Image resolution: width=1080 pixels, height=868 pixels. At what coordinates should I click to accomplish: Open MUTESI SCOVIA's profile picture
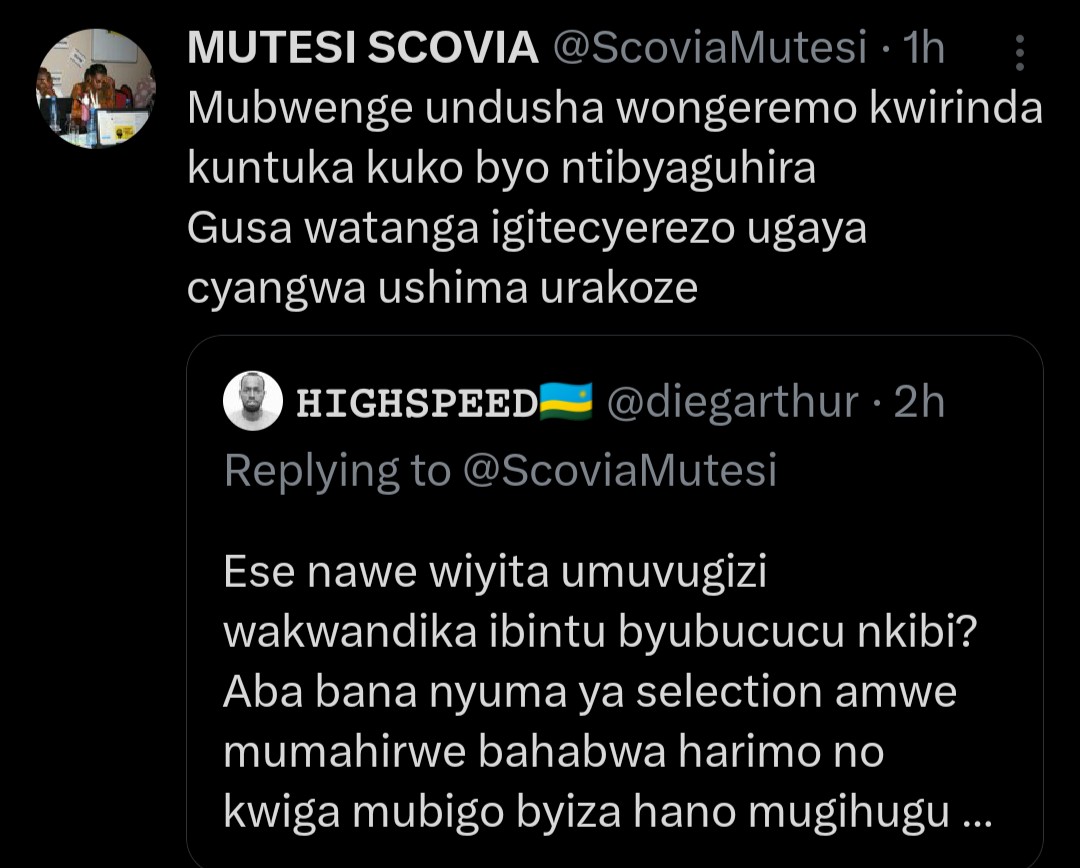coord(96,89)
